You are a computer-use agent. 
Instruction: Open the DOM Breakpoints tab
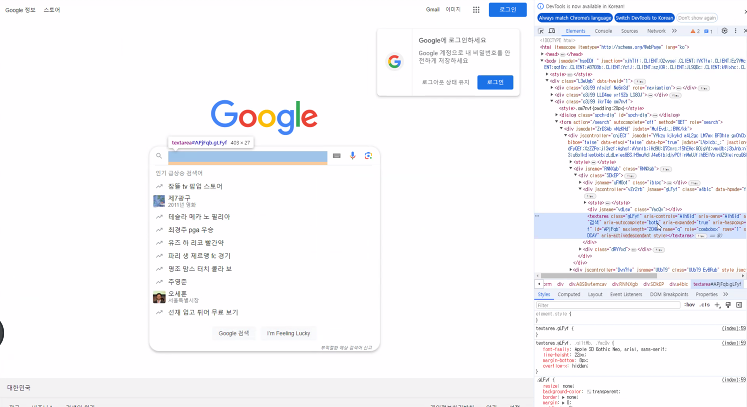669,295
